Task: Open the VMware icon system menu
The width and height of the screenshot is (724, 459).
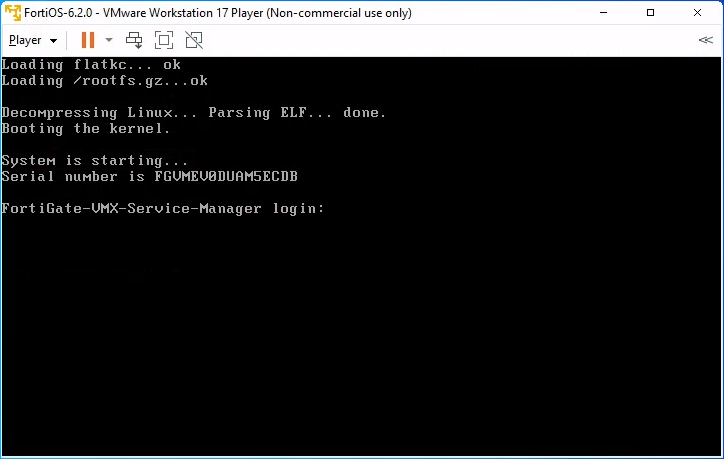Action: pyautogui.click(x=13, y=12)
